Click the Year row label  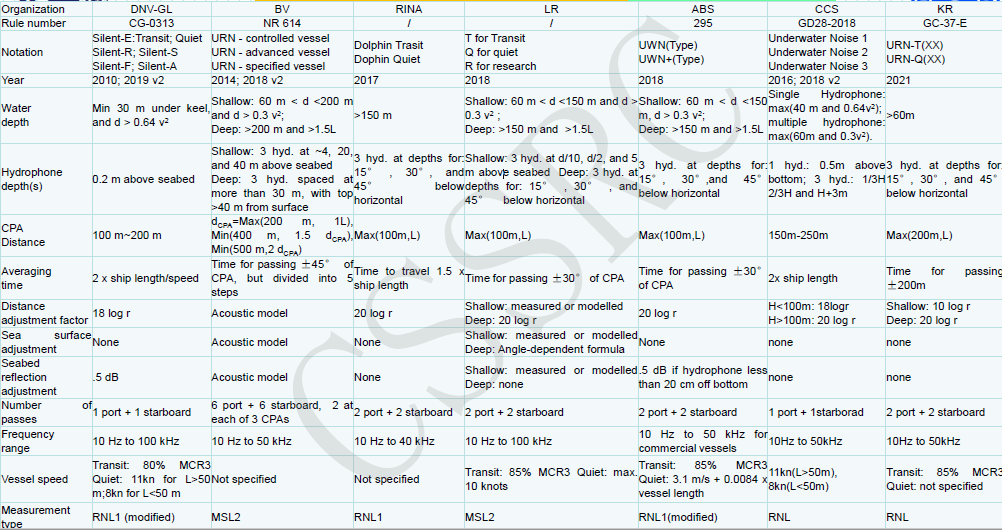[46, 81]
